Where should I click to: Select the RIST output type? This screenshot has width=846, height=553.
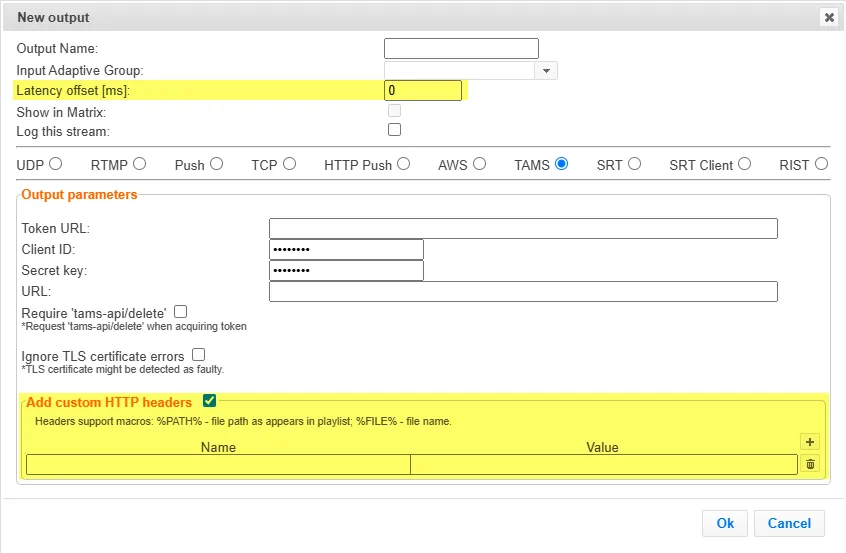[x=821, y=163]
